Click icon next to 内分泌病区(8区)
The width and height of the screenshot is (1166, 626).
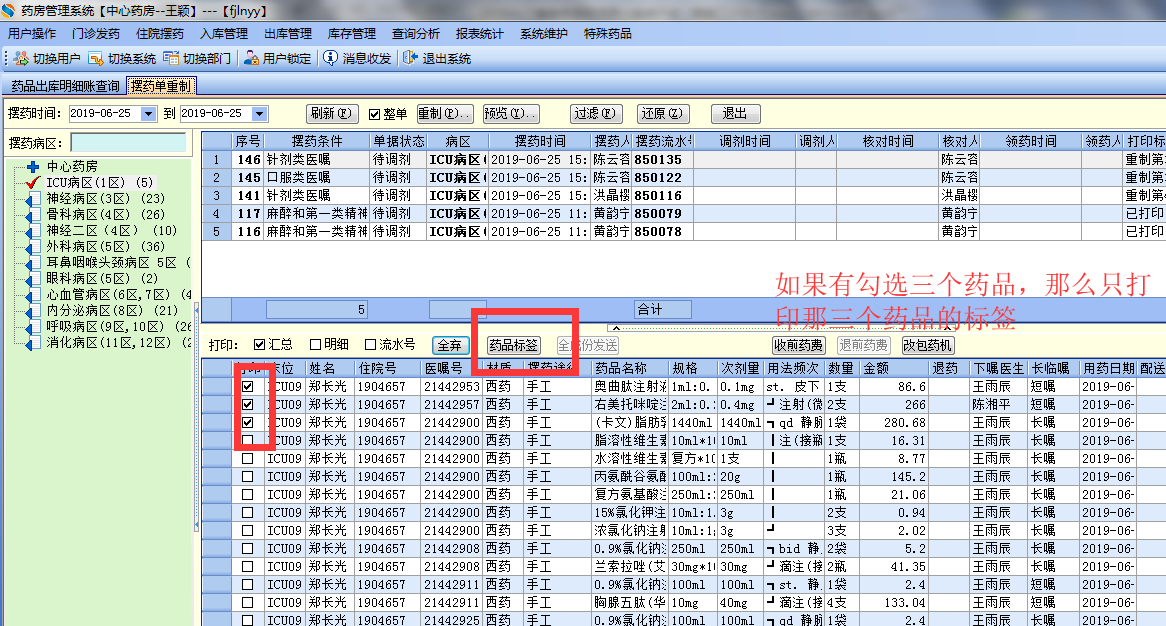click(x=33, y=311)
